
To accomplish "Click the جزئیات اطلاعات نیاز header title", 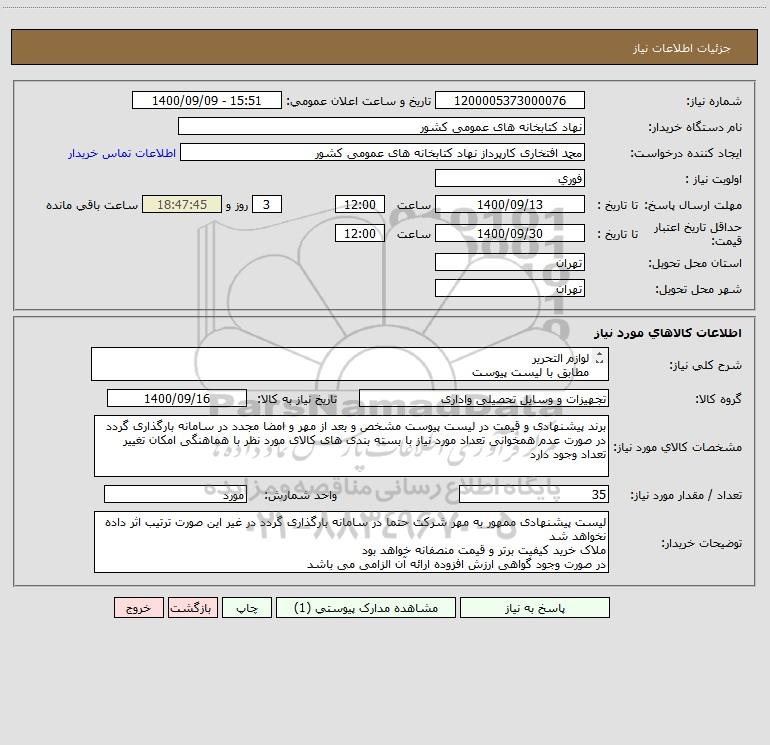I will [682, 48].
